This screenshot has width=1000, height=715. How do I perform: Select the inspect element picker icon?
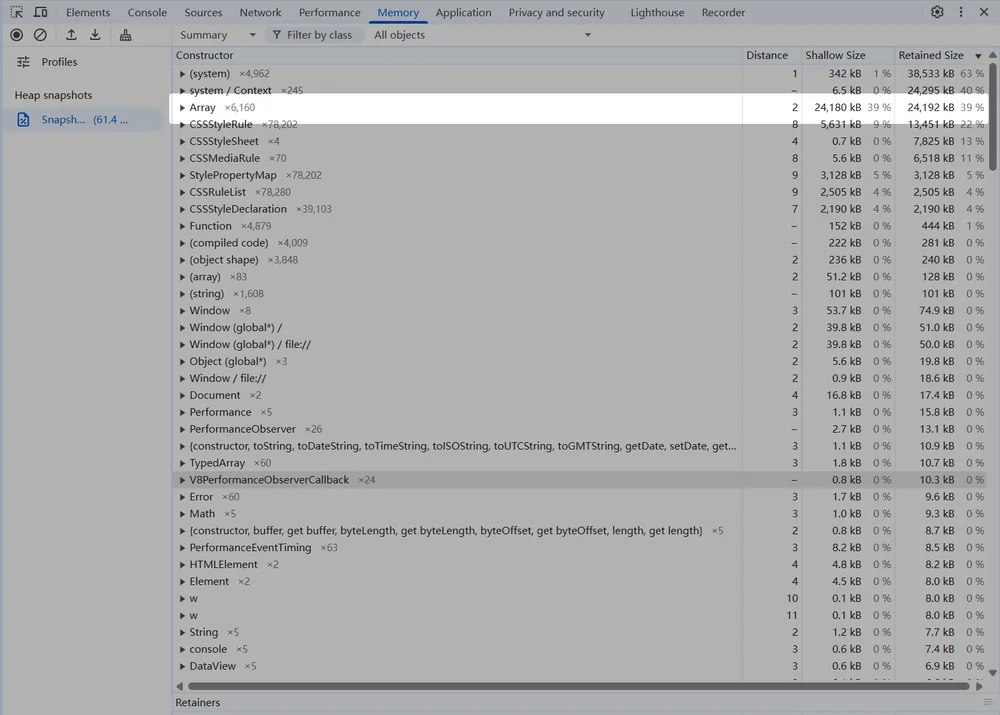(x=17, y=12)
